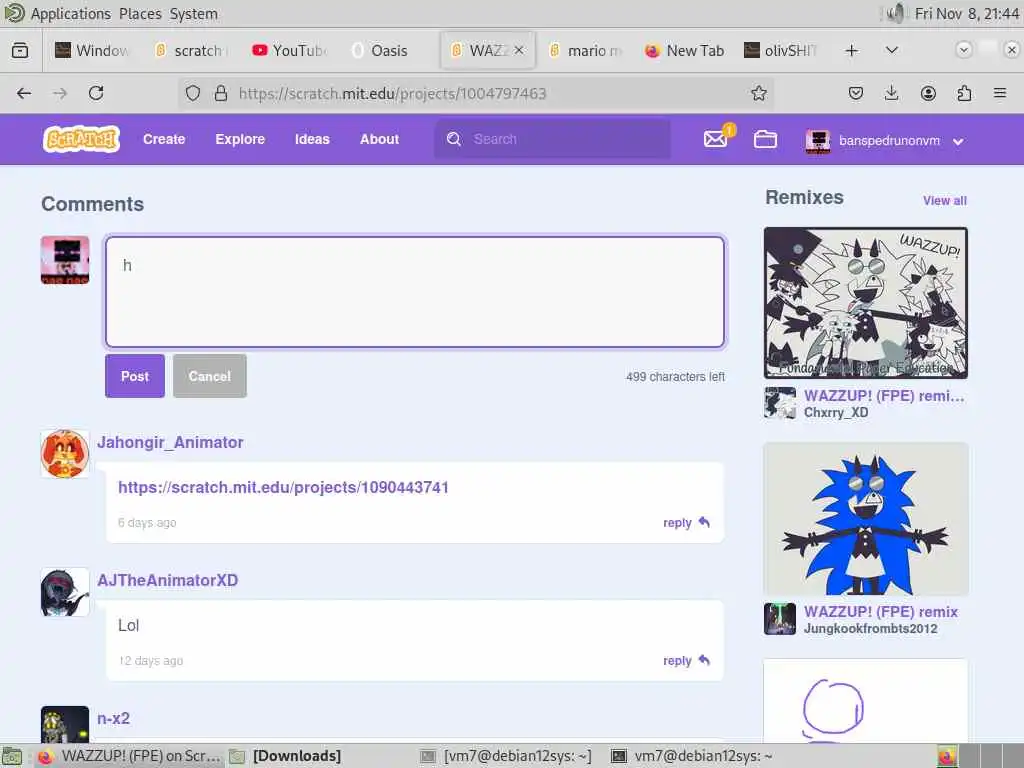Open the My Stuff folder icon

click(x=765, y=139)
